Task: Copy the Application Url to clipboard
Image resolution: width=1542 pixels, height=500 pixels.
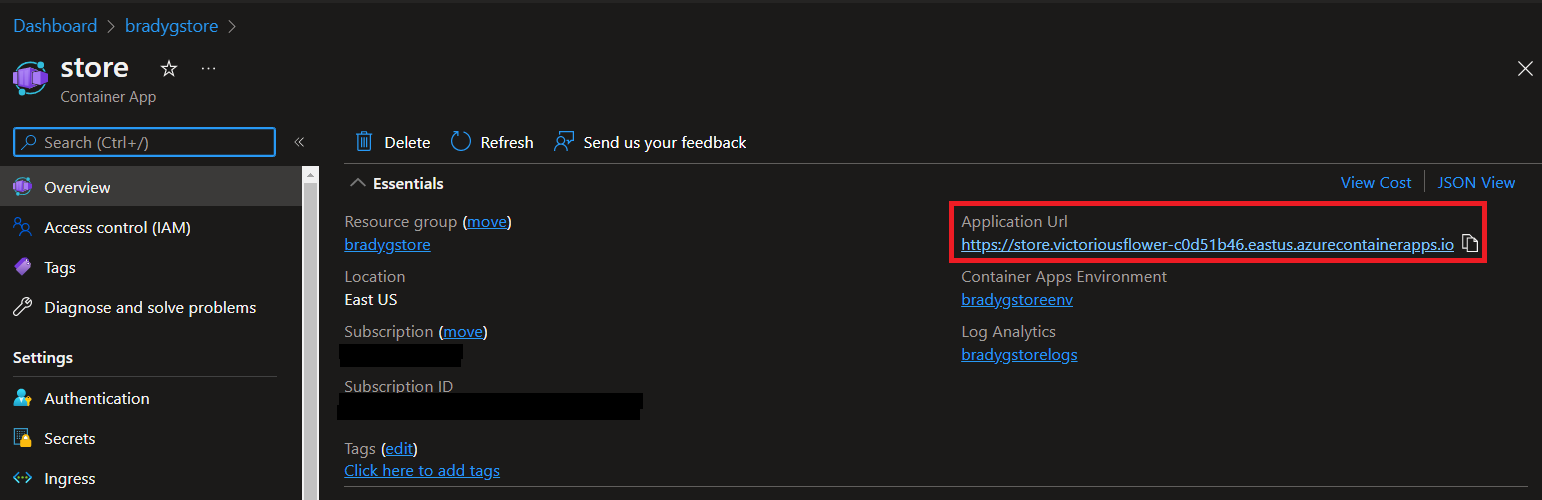Action: tap(1470, 244)
